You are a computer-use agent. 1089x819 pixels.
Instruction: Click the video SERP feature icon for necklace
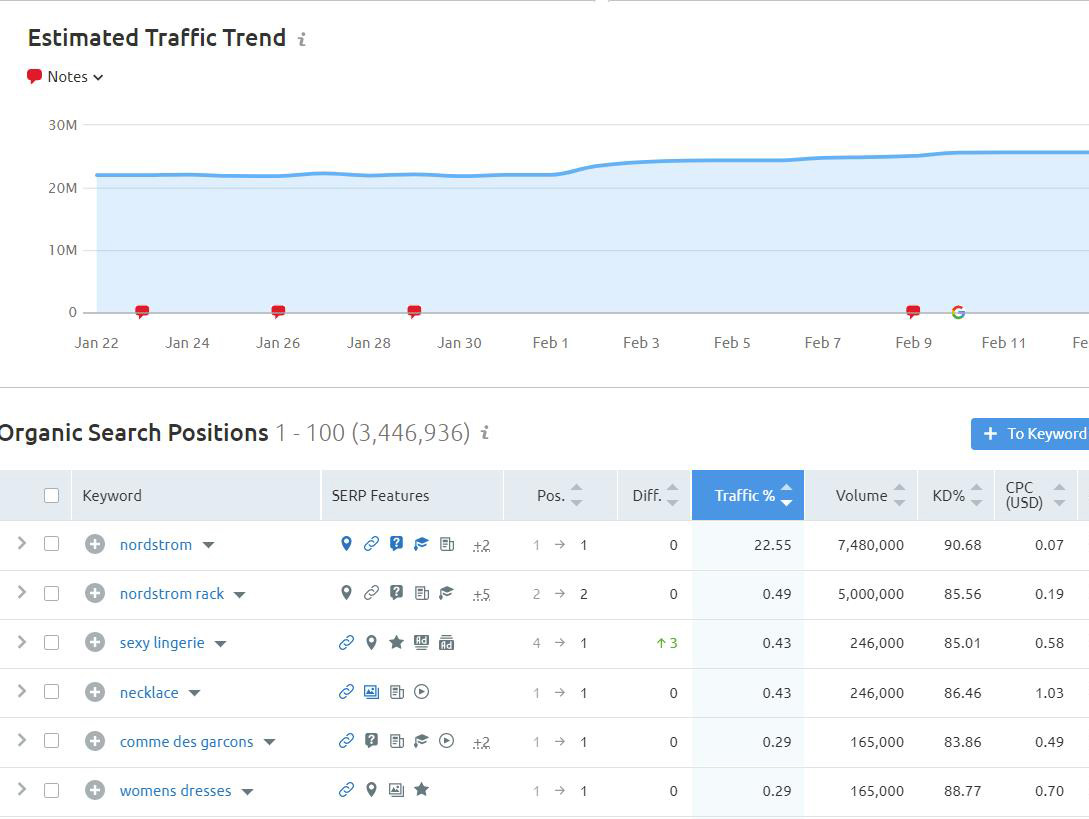tap(422, 692)
